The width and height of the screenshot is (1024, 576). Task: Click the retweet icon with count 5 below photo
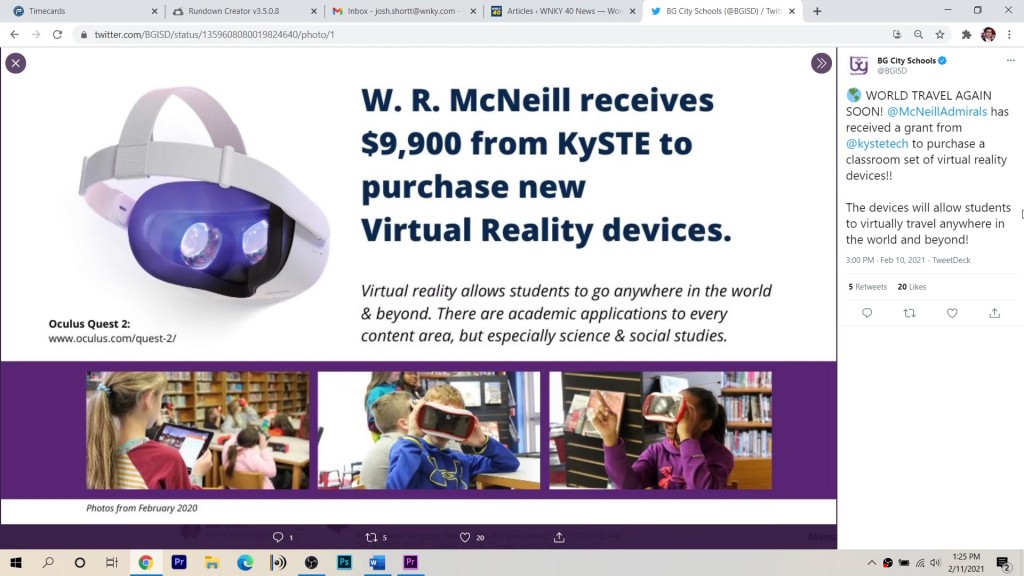[376, 537]
